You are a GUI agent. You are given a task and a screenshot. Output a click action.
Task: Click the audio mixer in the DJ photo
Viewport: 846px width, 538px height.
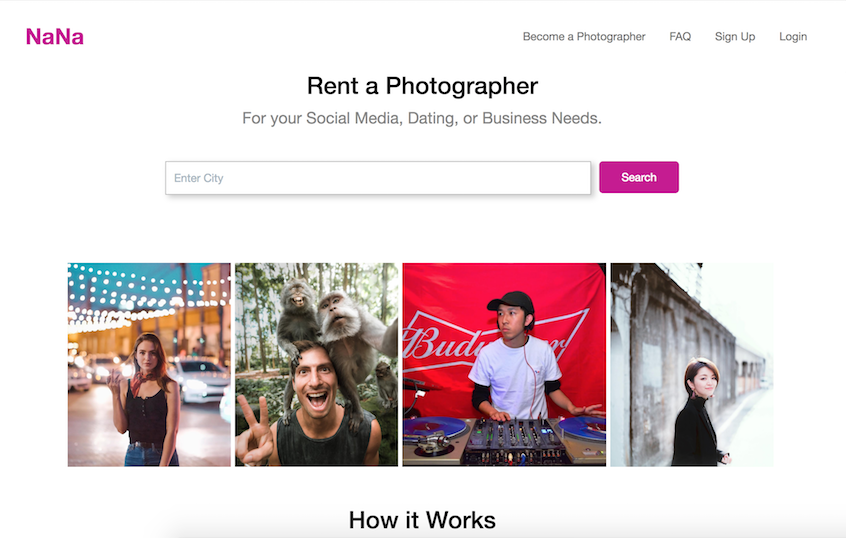coord(505,439)
